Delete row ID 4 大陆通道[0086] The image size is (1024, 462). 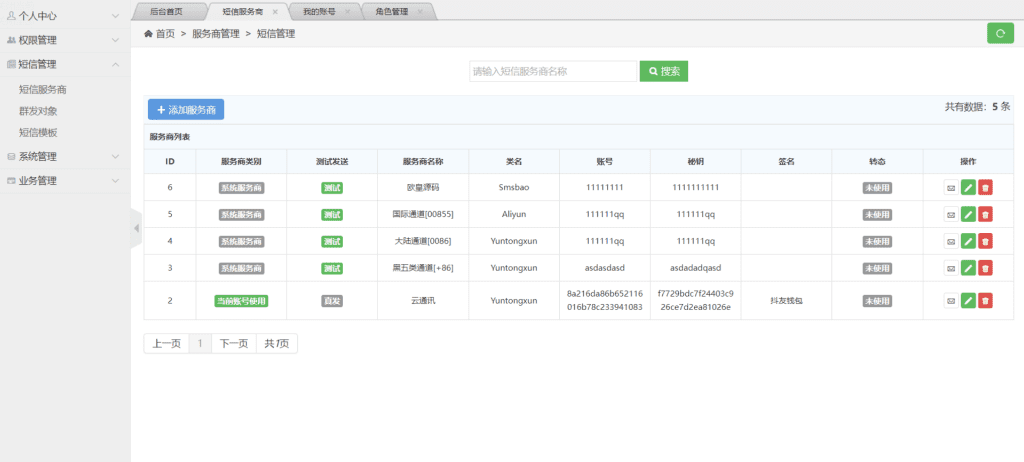point(985,241)
